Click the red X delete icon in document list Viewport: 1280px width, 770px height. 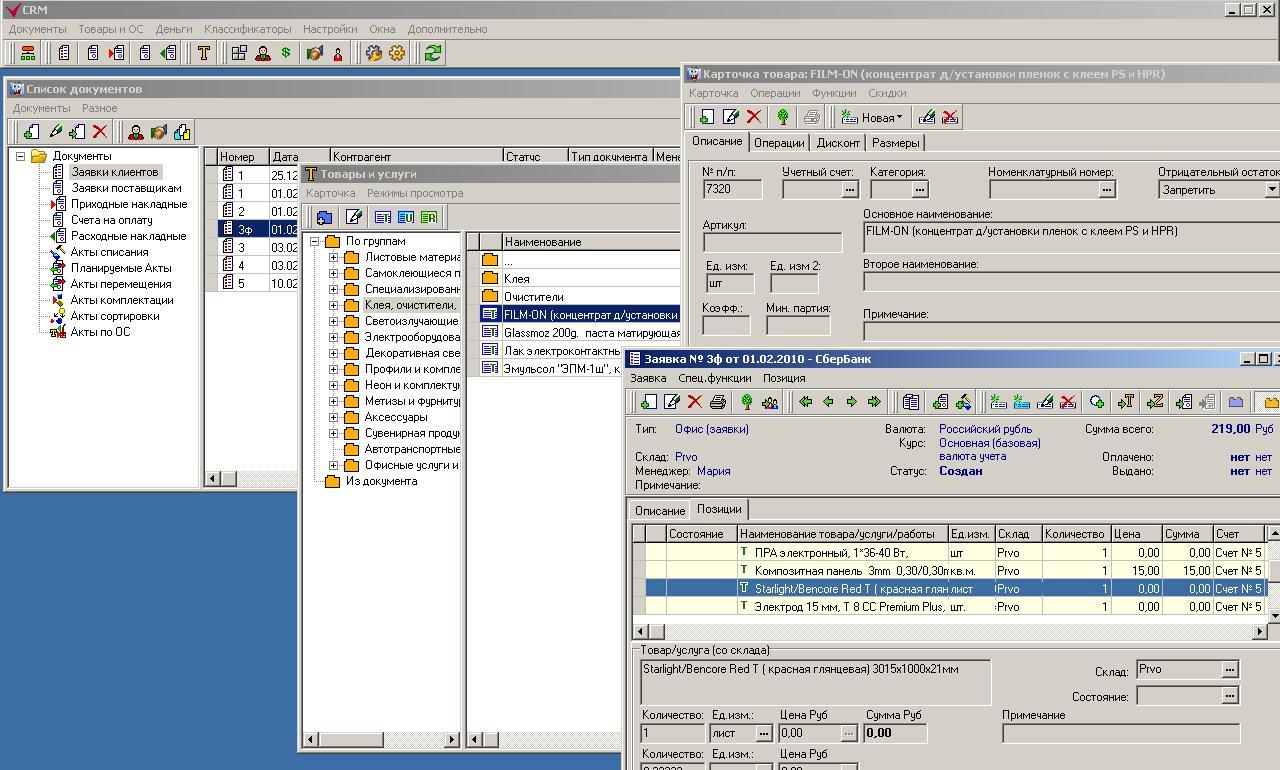(100, 132)
